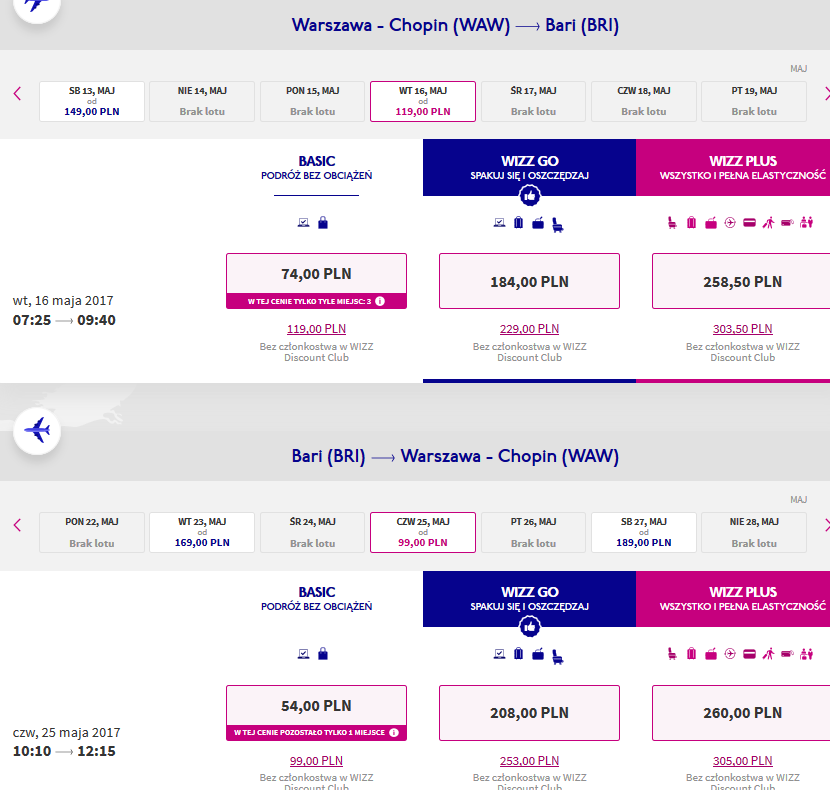
Task: Click credit card icon under outbound WIZZ PLUS
Action: tap(750, 223)
